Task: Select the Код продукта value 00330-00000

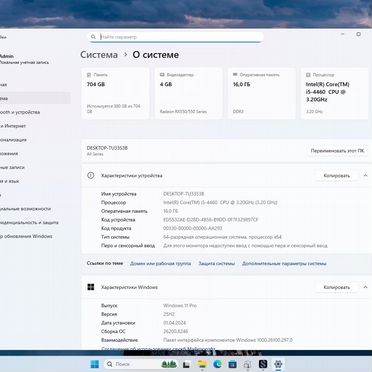Action: pyautogui.click(x=193, y=228)
